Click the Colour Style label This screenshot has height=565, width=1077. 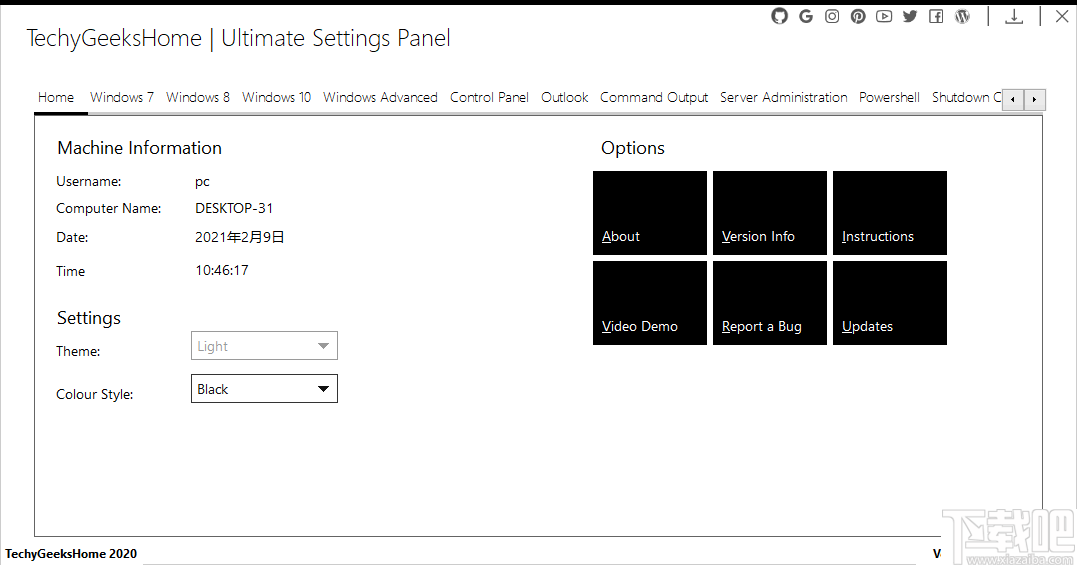[x=95, y=394]
